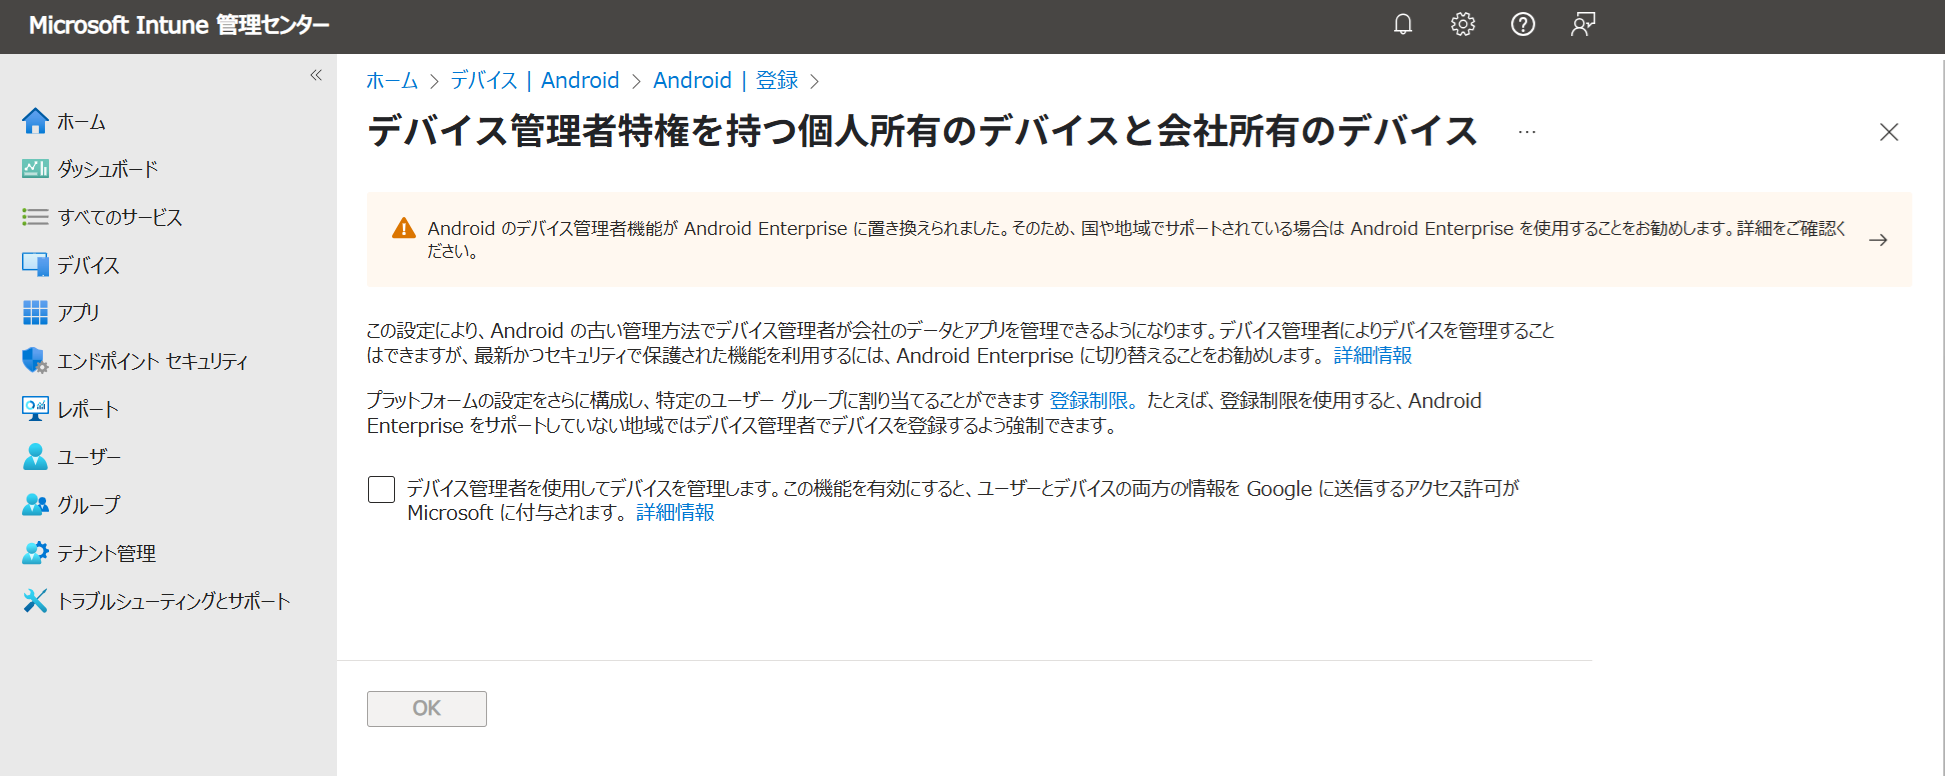This screenshot has height=776, width=1945.
Task: Select グループ in the sidebar menu
Action: [x=88, y=506]
